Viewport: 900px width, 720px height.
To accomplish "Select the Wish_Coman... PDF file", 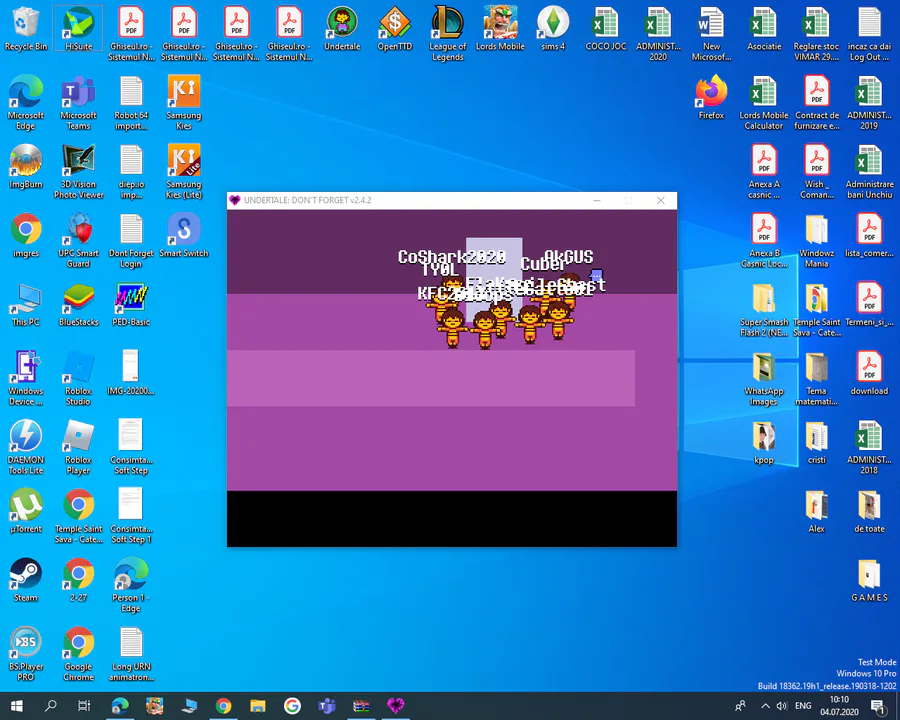I will [816, 172].
